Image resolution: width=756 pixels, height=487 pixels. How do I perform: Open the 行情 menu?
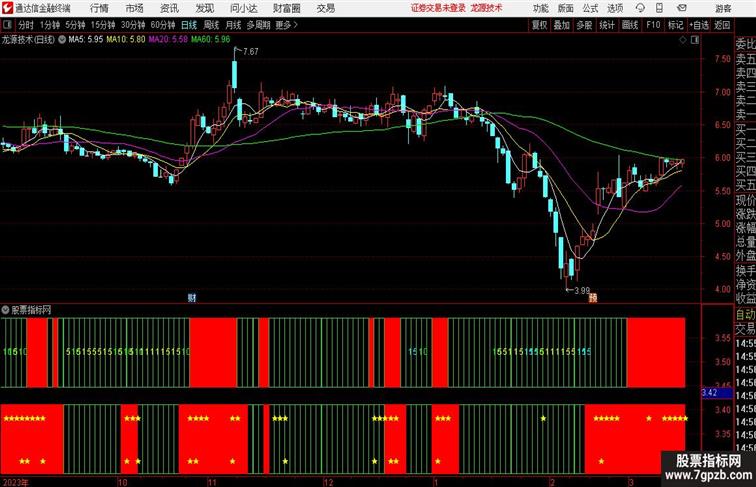tap(99, 8)
